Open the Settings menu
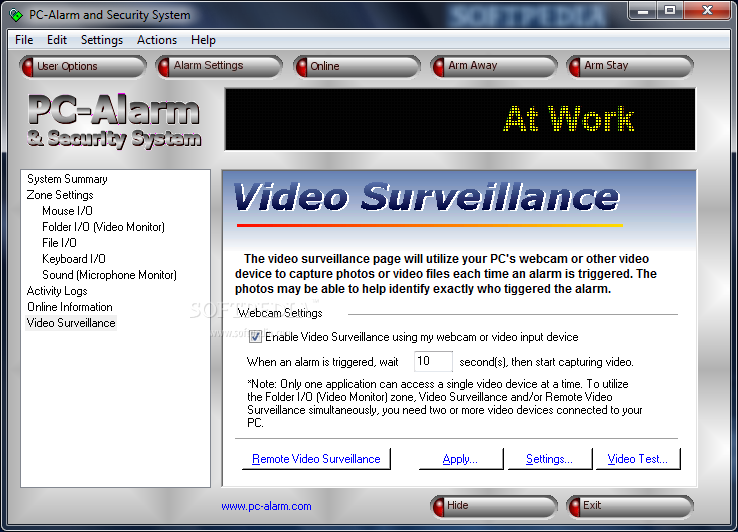Image resolution: width=738 pixels, height=532 pixels. pyautogui.click(x=102, y=40)
